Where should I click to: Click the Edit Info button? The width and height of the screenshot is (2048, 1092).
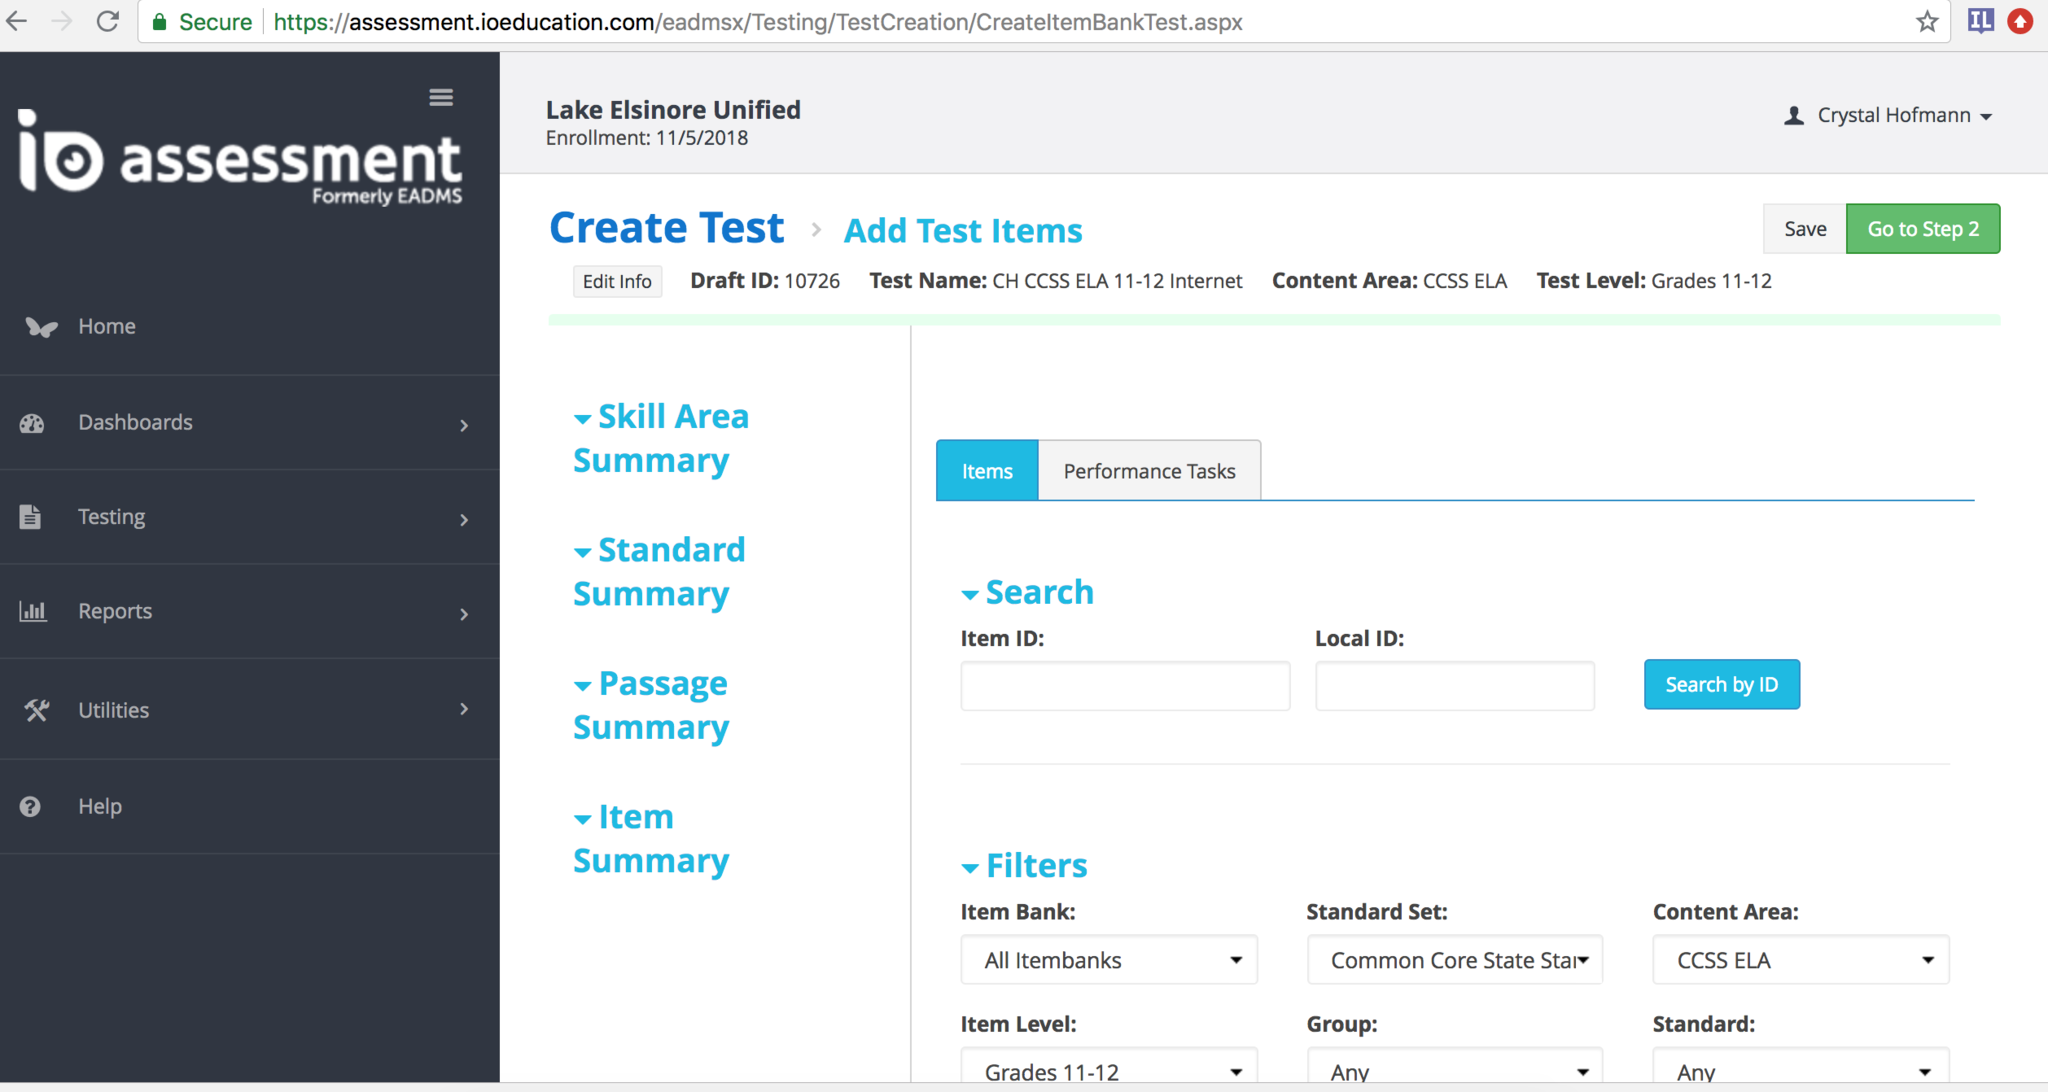[x=617, y=282]
